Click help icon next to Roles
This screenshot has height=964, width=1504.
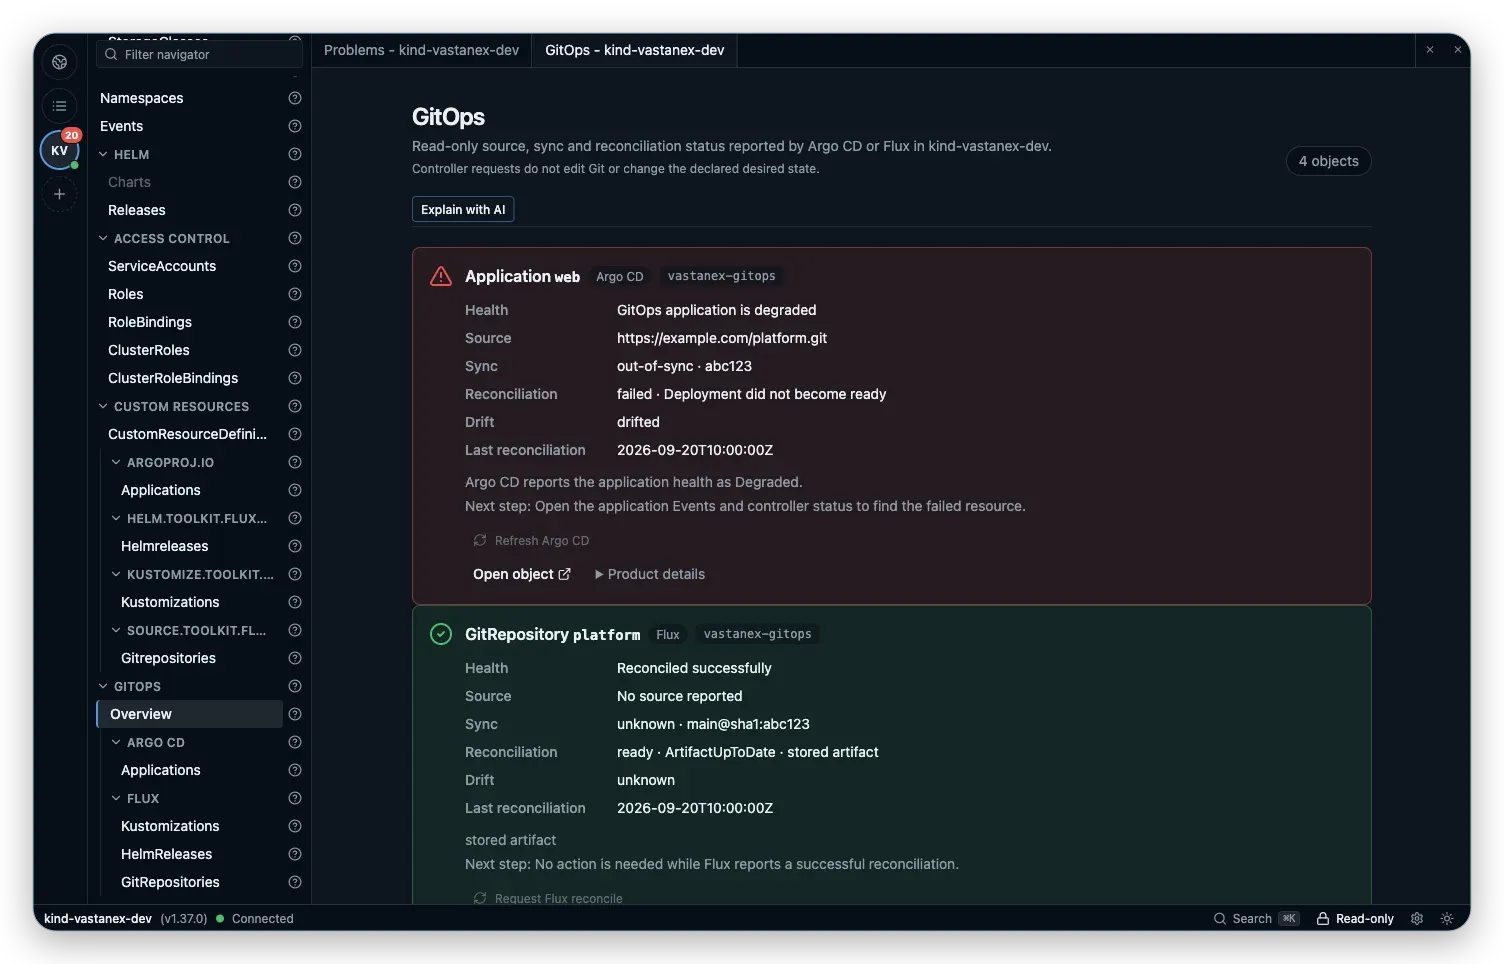pyautogui.click(x=295, y=294)
